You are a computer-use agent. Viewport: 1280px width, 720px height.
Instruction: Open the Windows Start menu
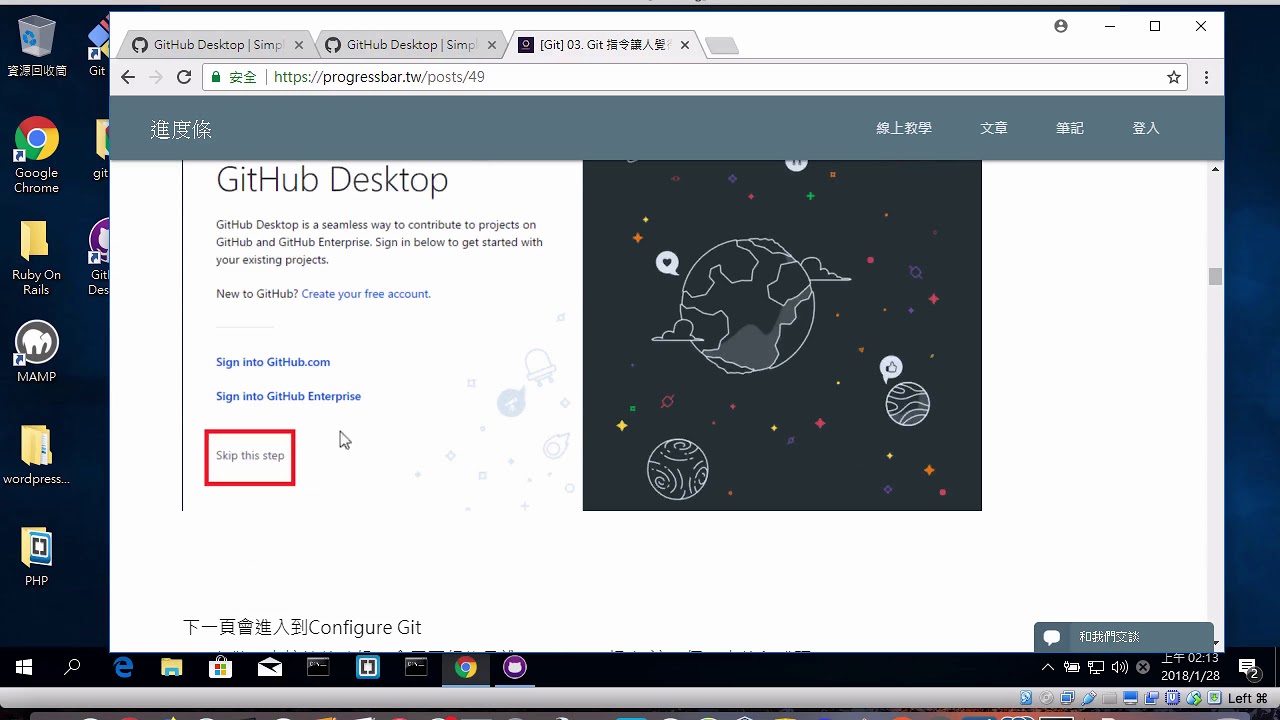(x=24, y=667)
